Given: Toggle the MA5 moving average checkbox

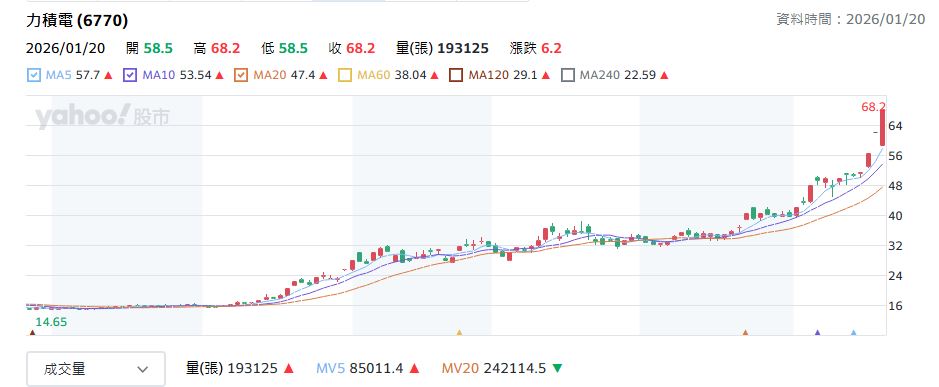Looking at the screenshot, I should click(x=34, y=75).
